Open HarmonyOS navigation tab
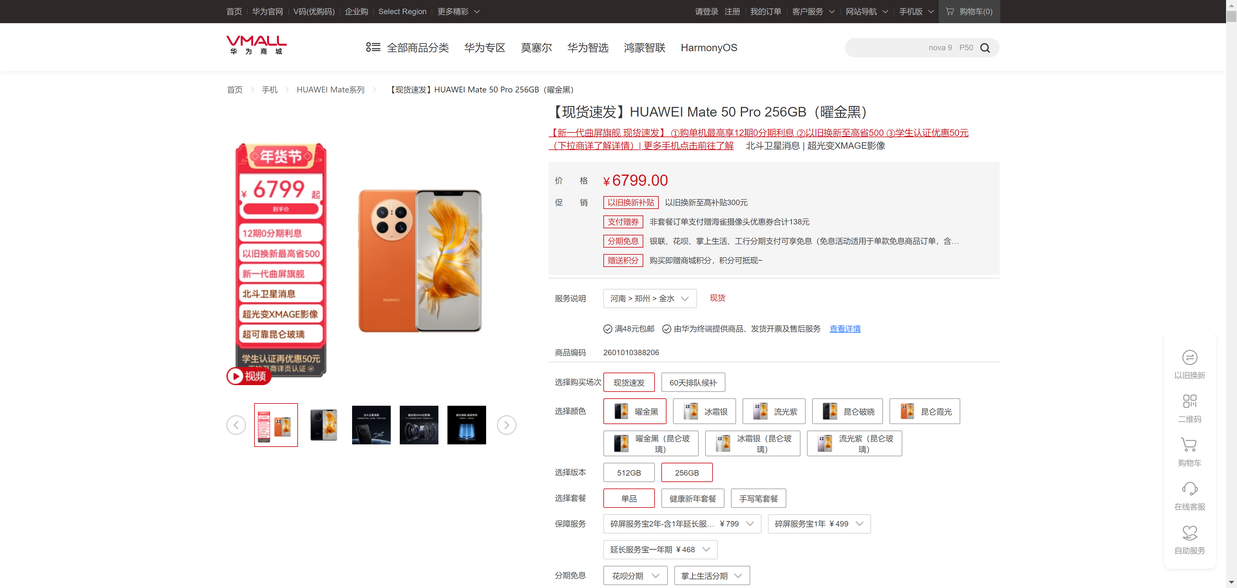 pyautogui.click(x=709, y=48)
